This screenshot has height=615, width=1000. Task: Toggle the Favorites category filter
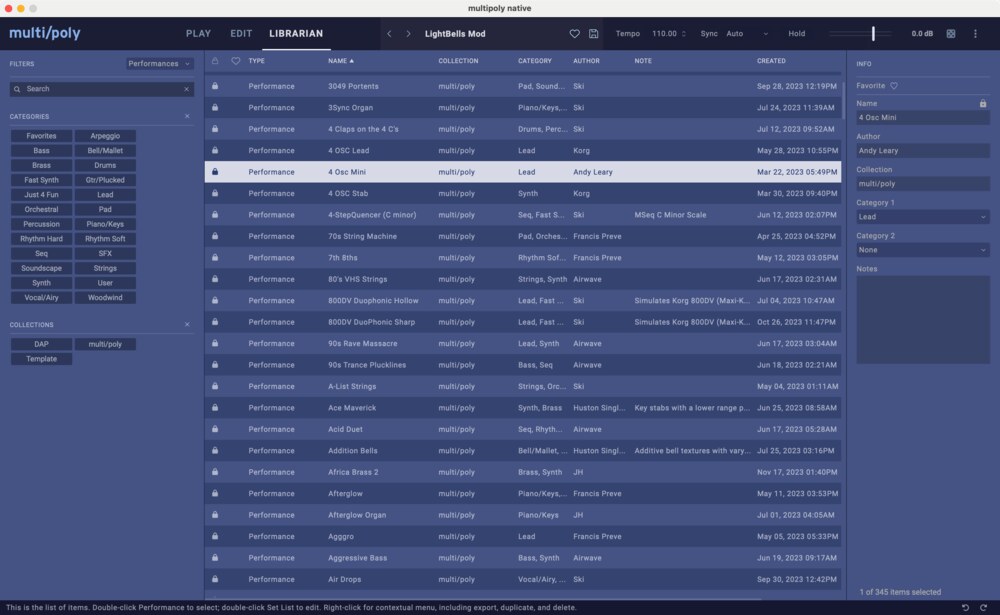tap(41, 136)
